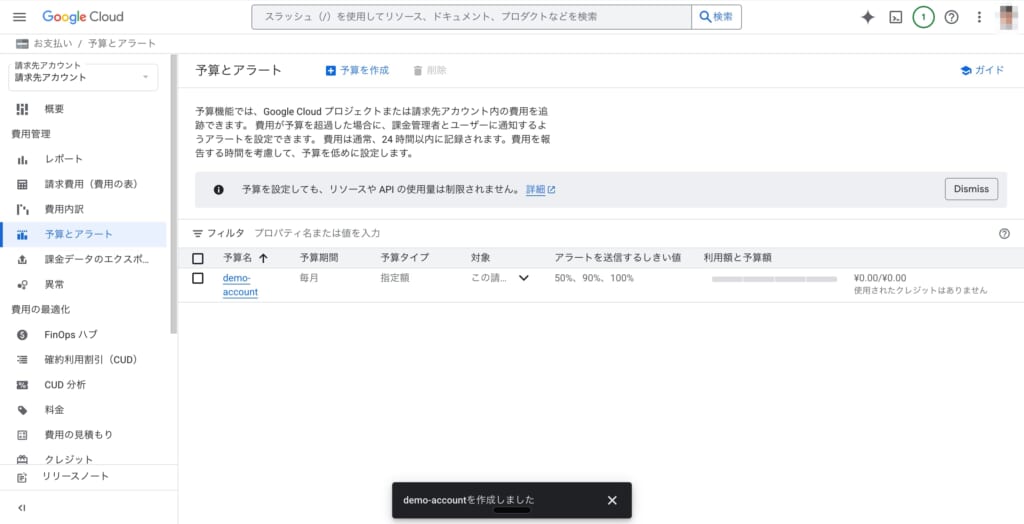Click the Dismiss button on the info banner
Viewport: 1024px width, 524px height.
[971, 189]
